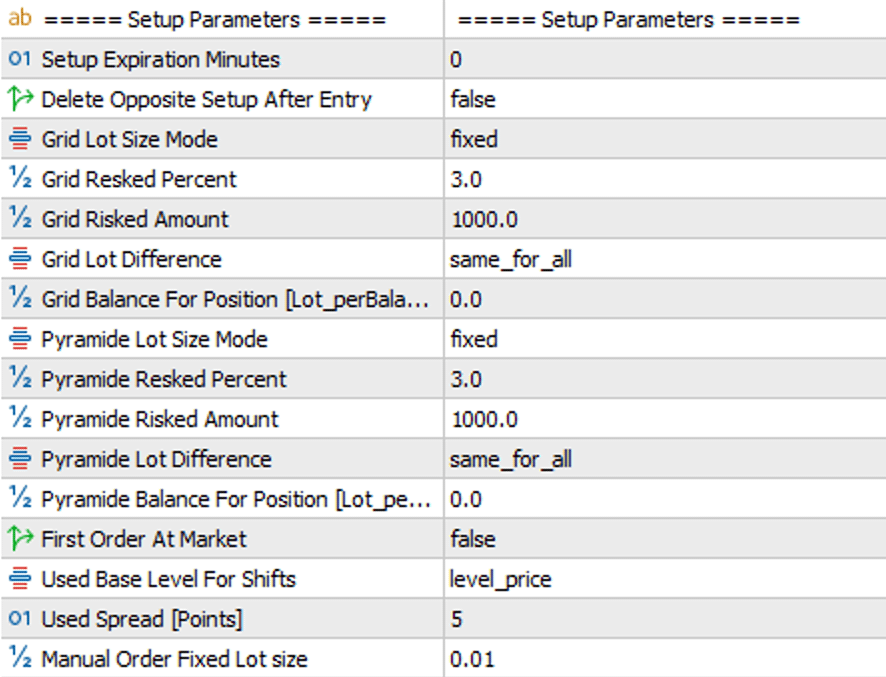Screen dimensions: 886x677
Task: Click the integer icon beside Setup Expiration Minutes
Action: 20,60
